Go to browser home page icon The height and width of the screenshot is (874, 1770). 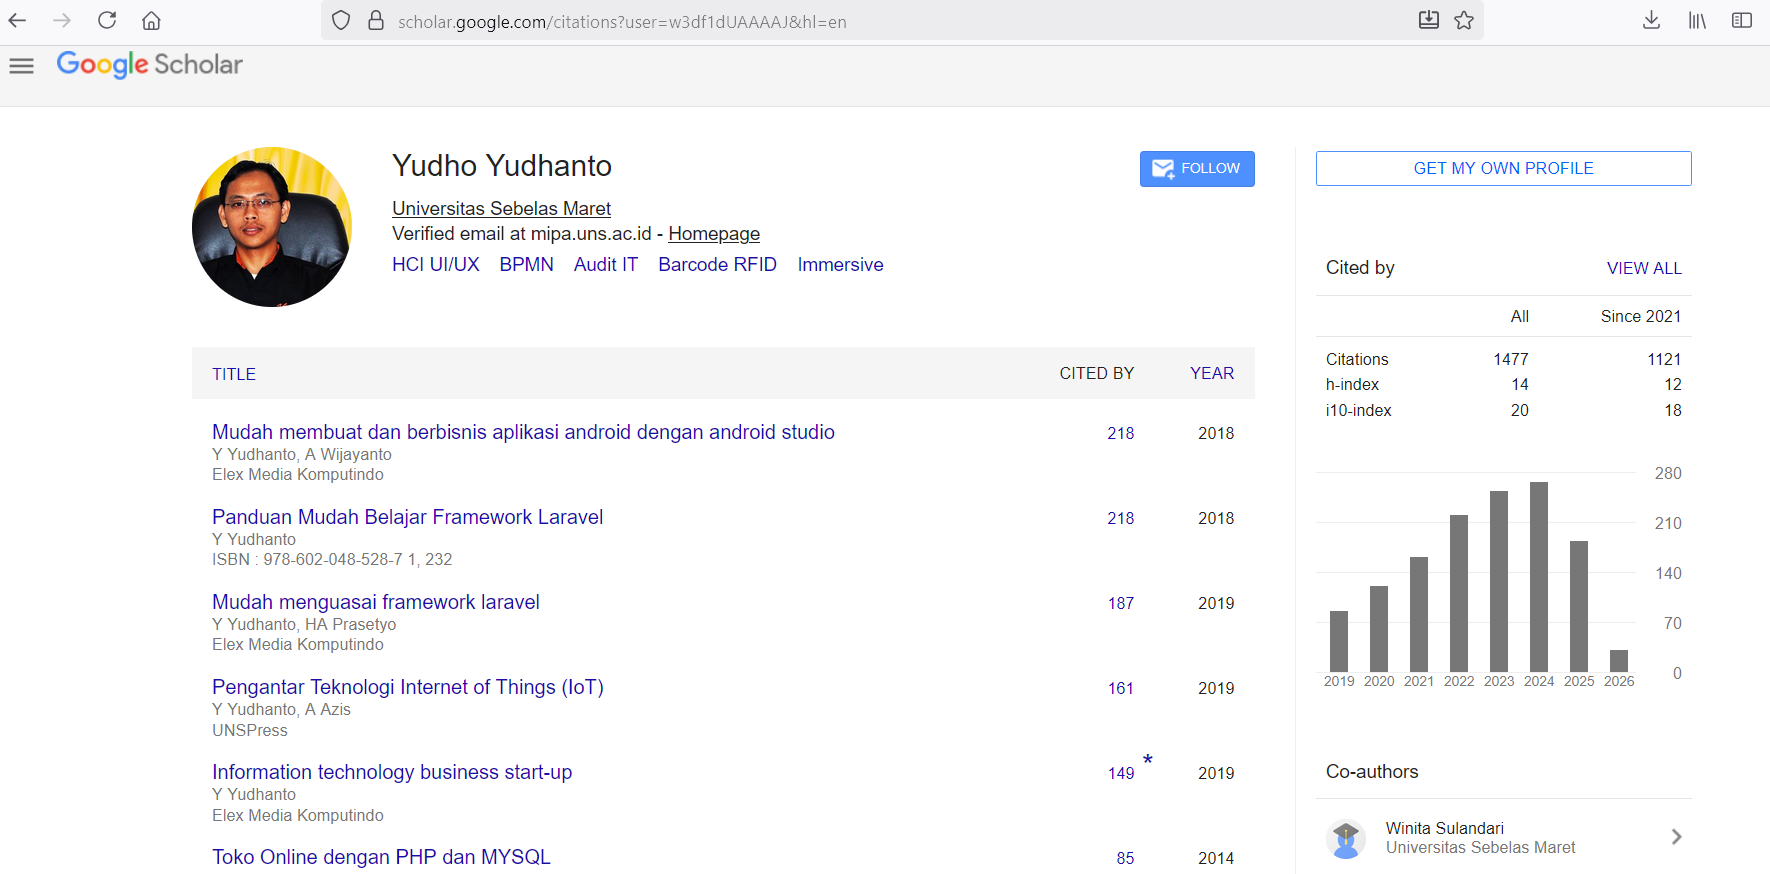151,20
